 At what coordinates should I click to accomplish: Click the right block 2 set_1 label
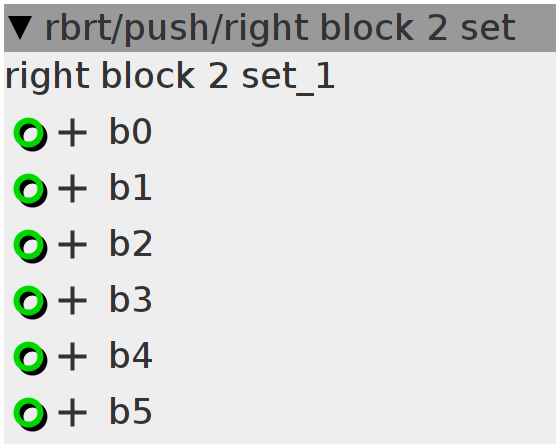[170, 77]
